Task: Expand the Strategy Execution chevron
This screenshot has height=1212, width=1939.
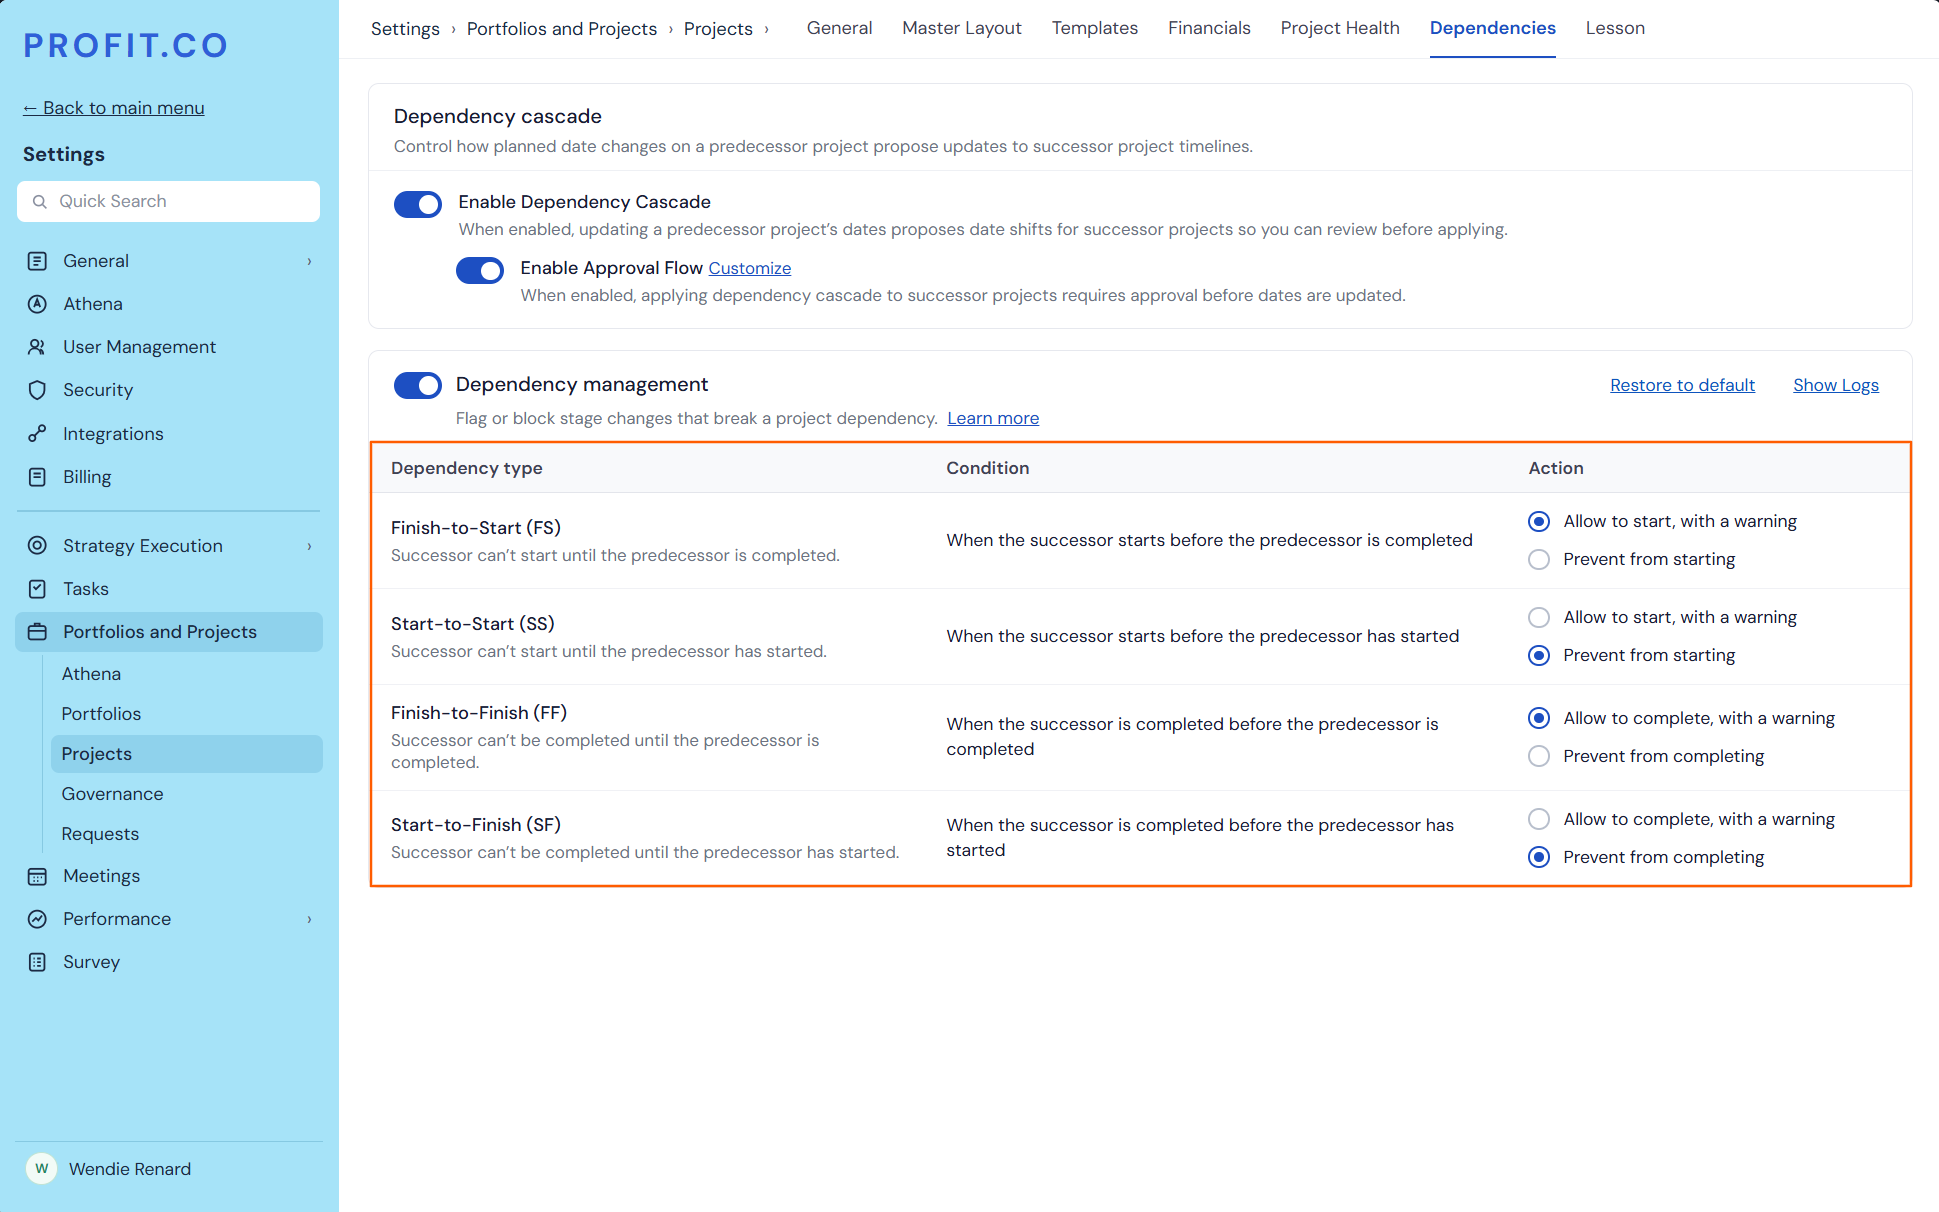Action: pos(309,547)
